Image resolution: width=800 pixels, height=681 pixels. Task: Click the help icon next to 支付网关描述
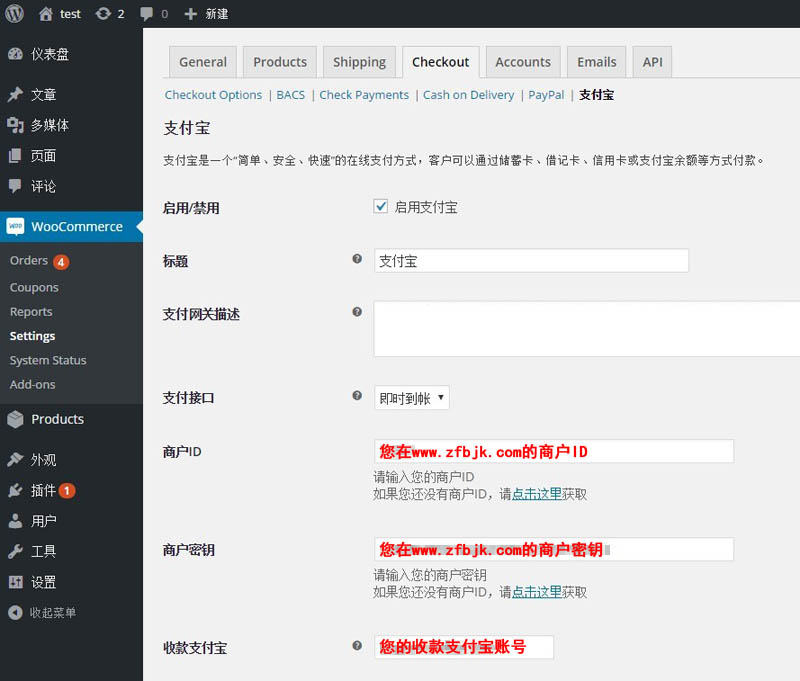click(x=357, y=312)
